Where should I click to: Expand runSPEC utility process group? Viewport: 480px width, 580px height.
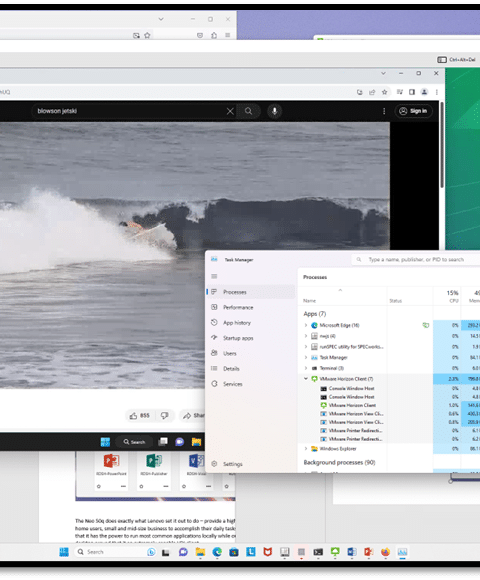coord(306,347)
